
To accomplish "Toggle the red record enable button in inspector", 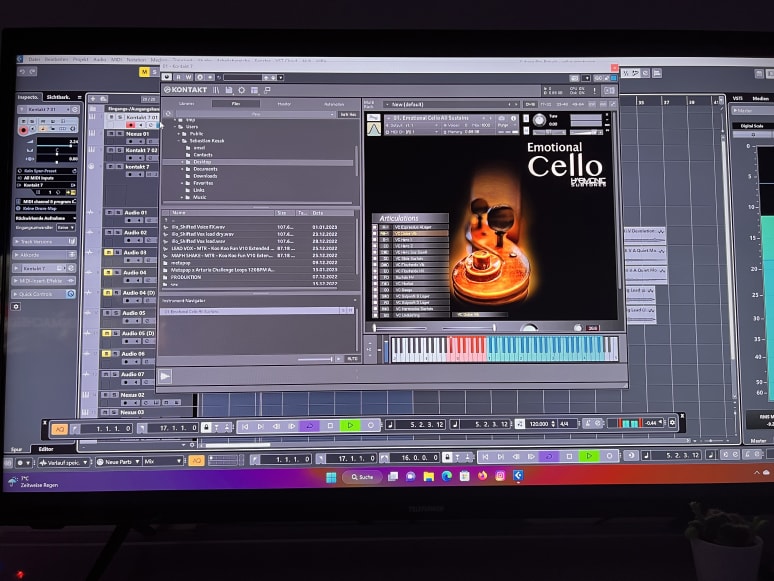I will pos(23,130).
